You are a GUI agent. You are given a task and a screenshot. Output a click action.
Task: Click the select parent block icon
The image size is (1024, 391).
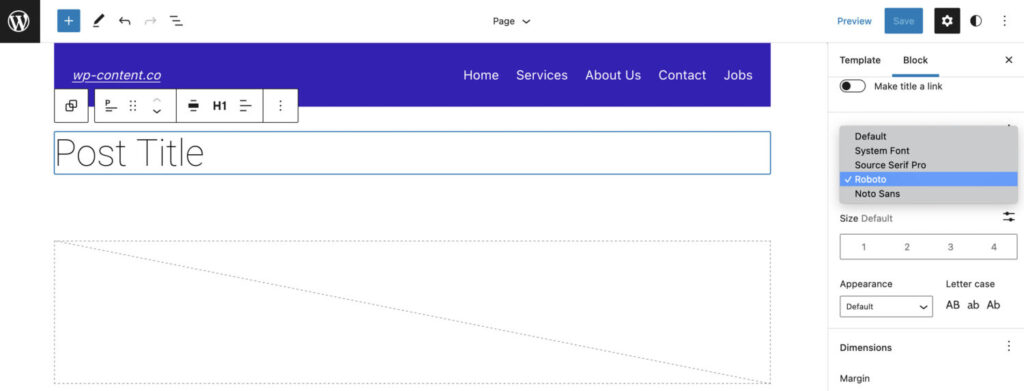pos(71,106)
